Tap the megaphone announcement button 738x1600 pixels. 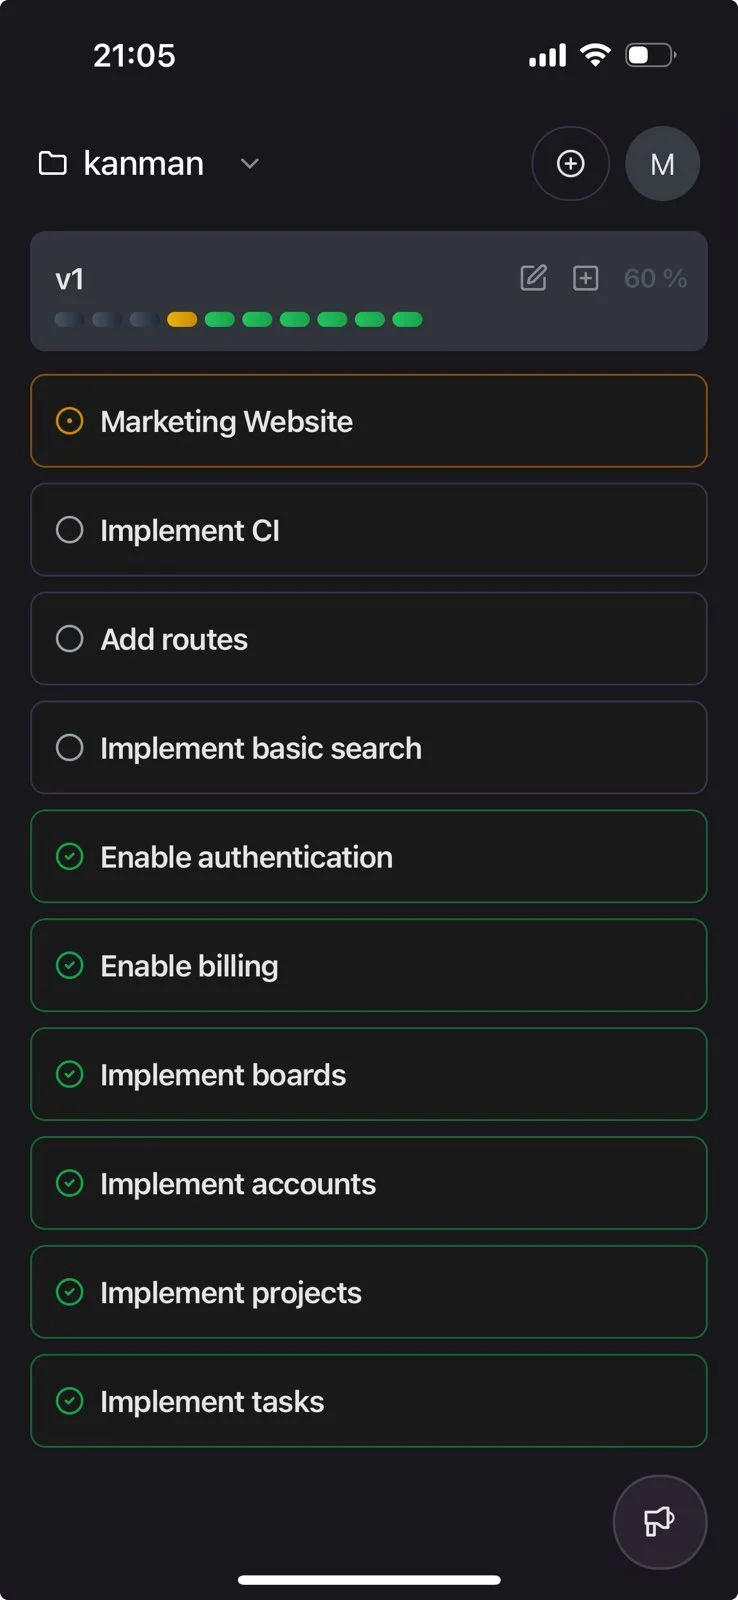[660, 1522]
